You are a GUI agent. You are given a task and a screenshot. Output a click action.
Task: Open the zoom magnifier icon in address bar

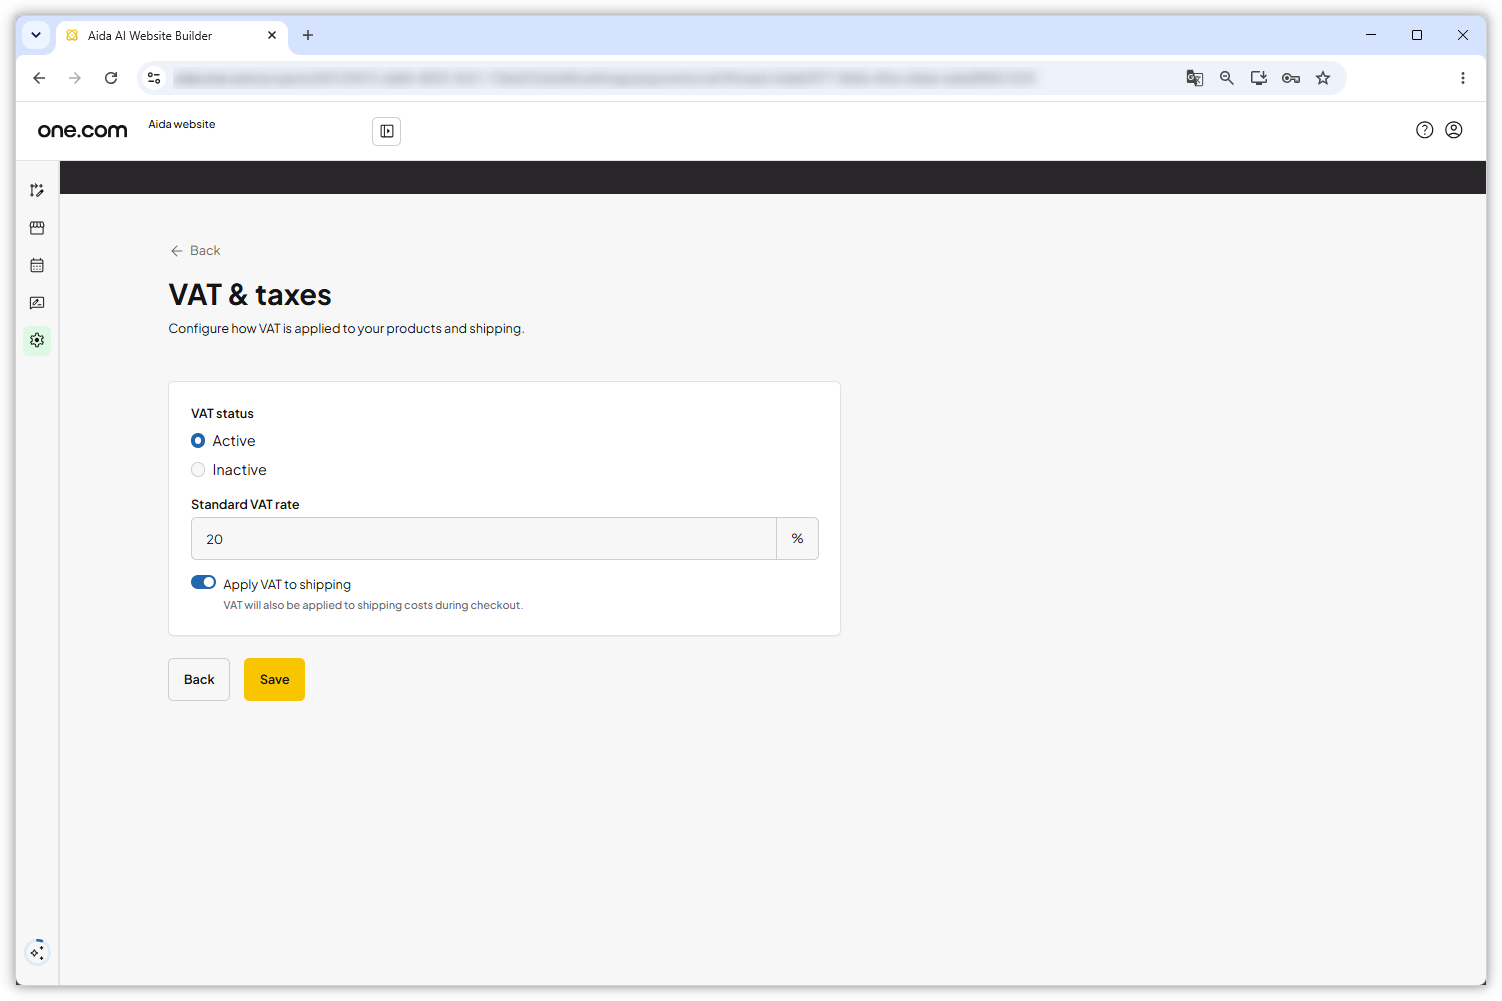1227,78
